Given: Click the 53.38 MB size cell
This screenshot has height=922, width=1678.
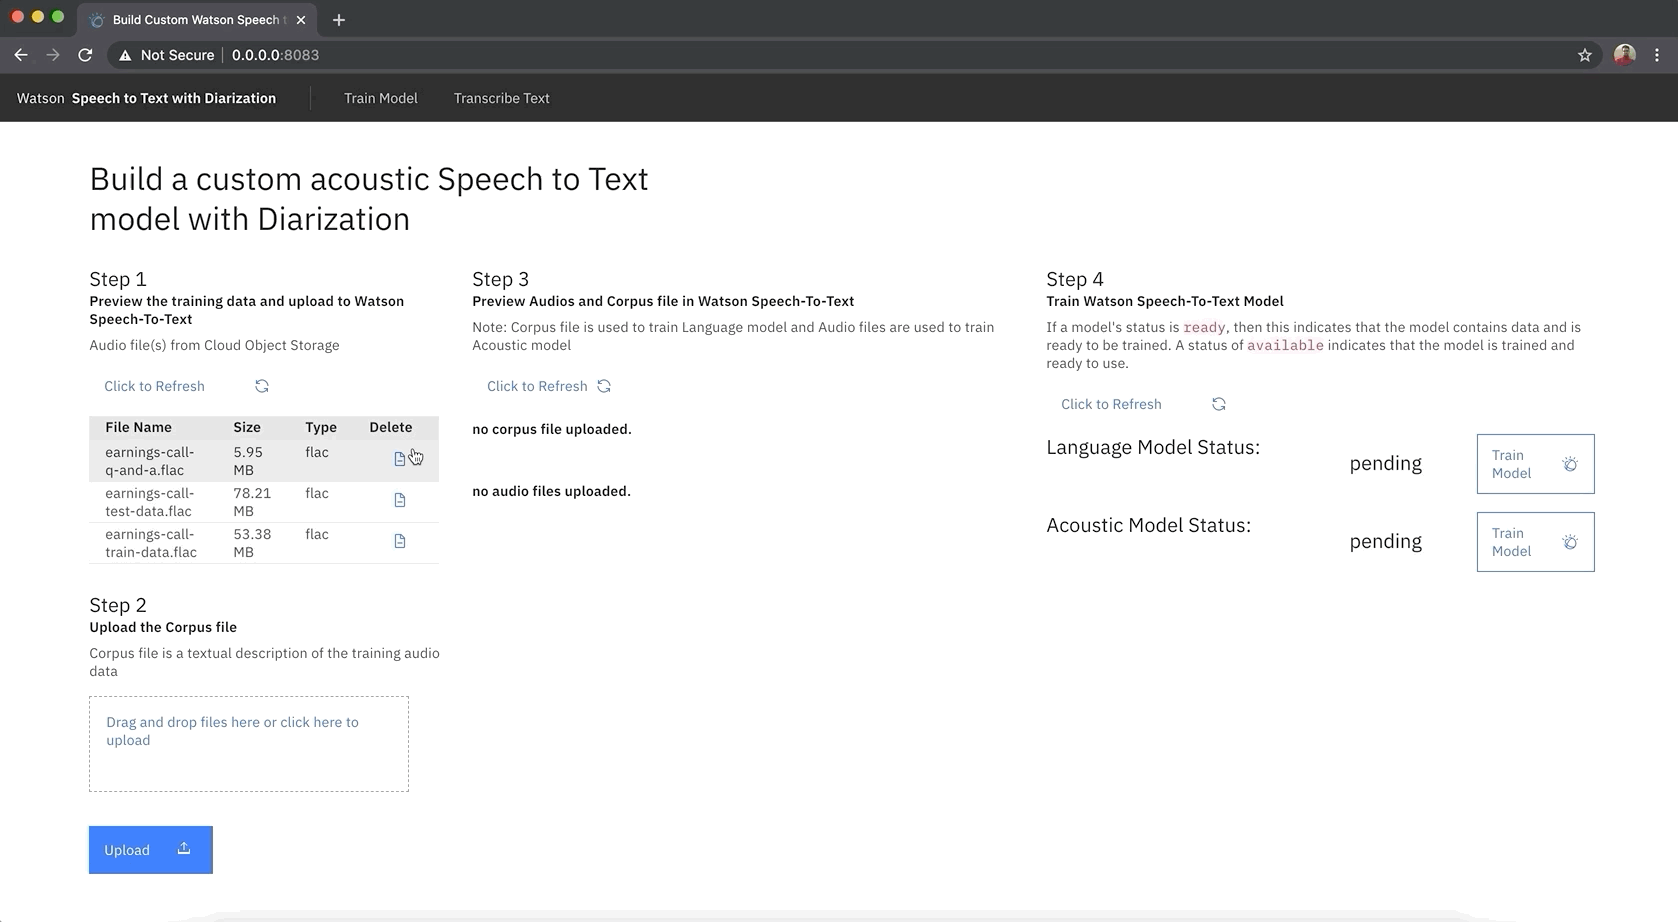Looking at the screenshot, I should [x=252, y=543].
